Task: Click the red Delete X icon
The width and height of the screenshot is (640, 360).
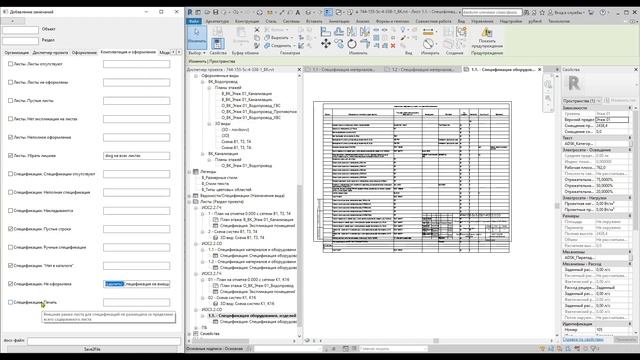Action: [393, 45]
